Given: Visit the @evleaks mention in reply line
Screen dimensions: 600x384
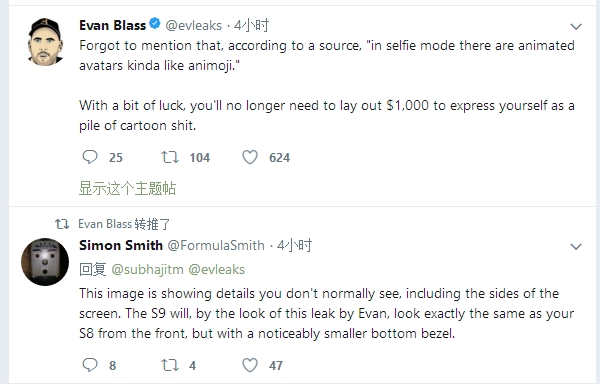Looking at the screenshot, I should click(217, 270).
